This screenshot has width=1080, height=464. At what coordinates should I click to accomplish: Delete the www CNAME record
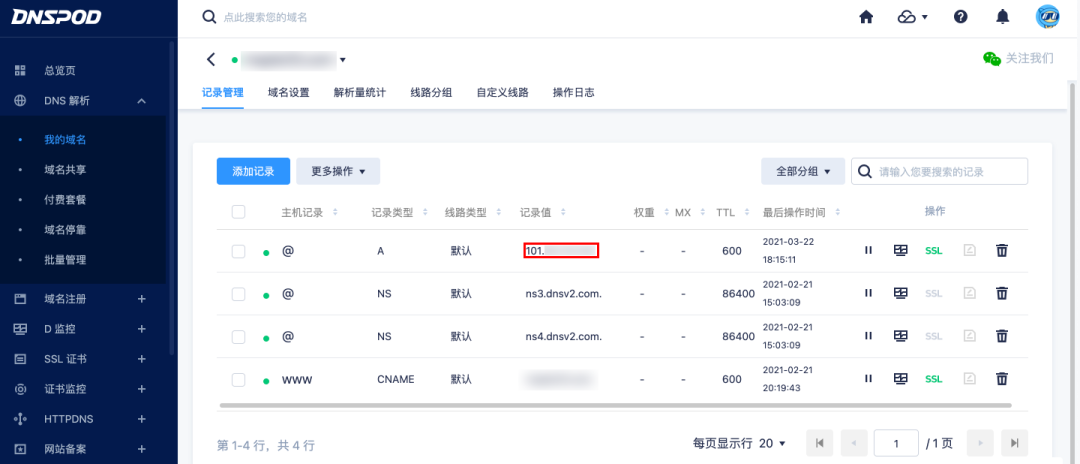click(x=1002, y=379)
